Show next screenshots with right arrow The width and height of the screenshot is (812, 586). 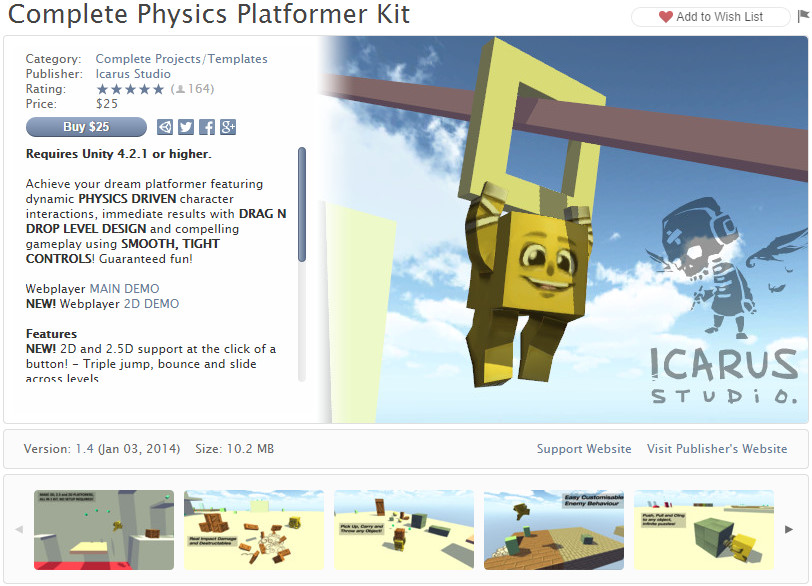789,529
